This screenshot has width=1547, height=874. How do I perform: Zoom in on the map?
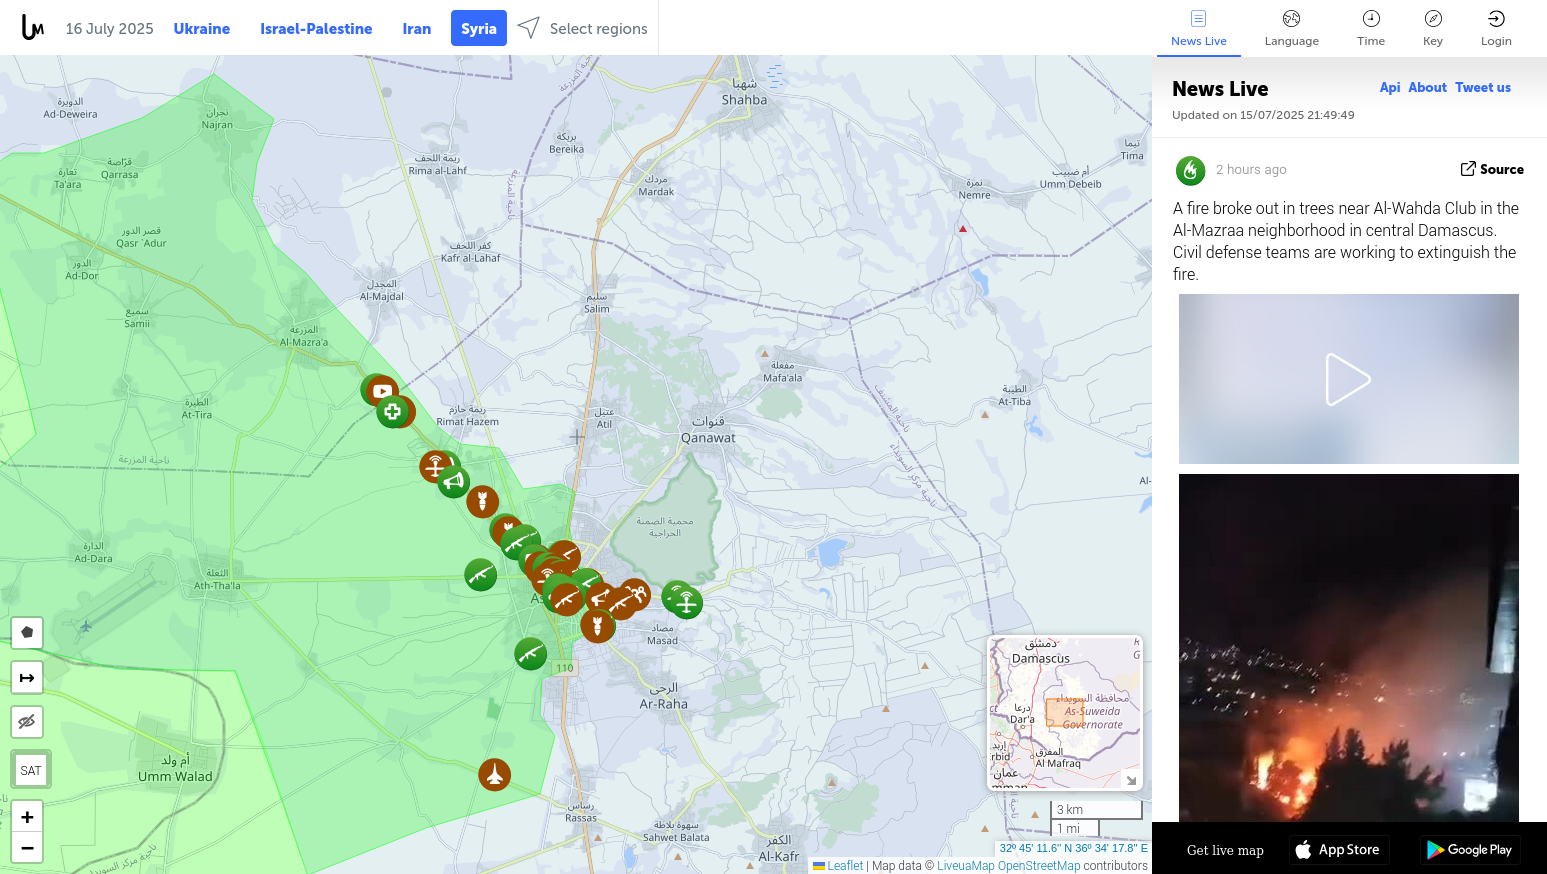pos(27,817)
